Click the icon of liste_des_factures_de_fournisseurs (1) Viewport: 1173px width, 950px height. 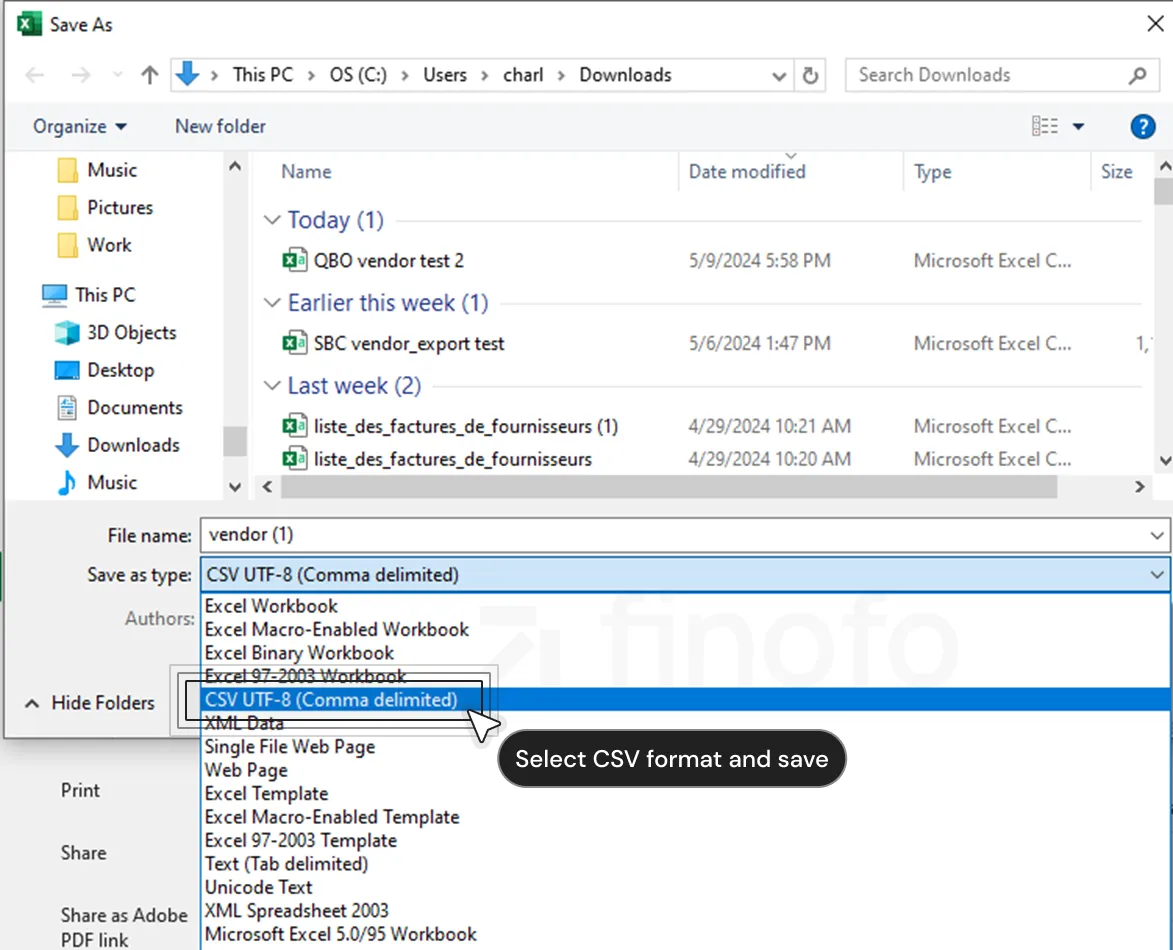click(294, 426)
